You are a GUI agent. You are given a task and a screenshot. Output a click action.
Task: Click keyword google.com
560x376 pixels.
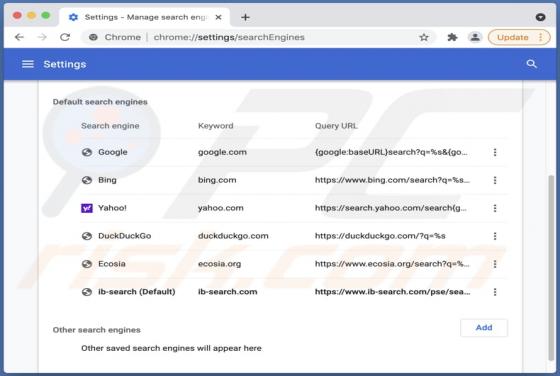point(222,152)
